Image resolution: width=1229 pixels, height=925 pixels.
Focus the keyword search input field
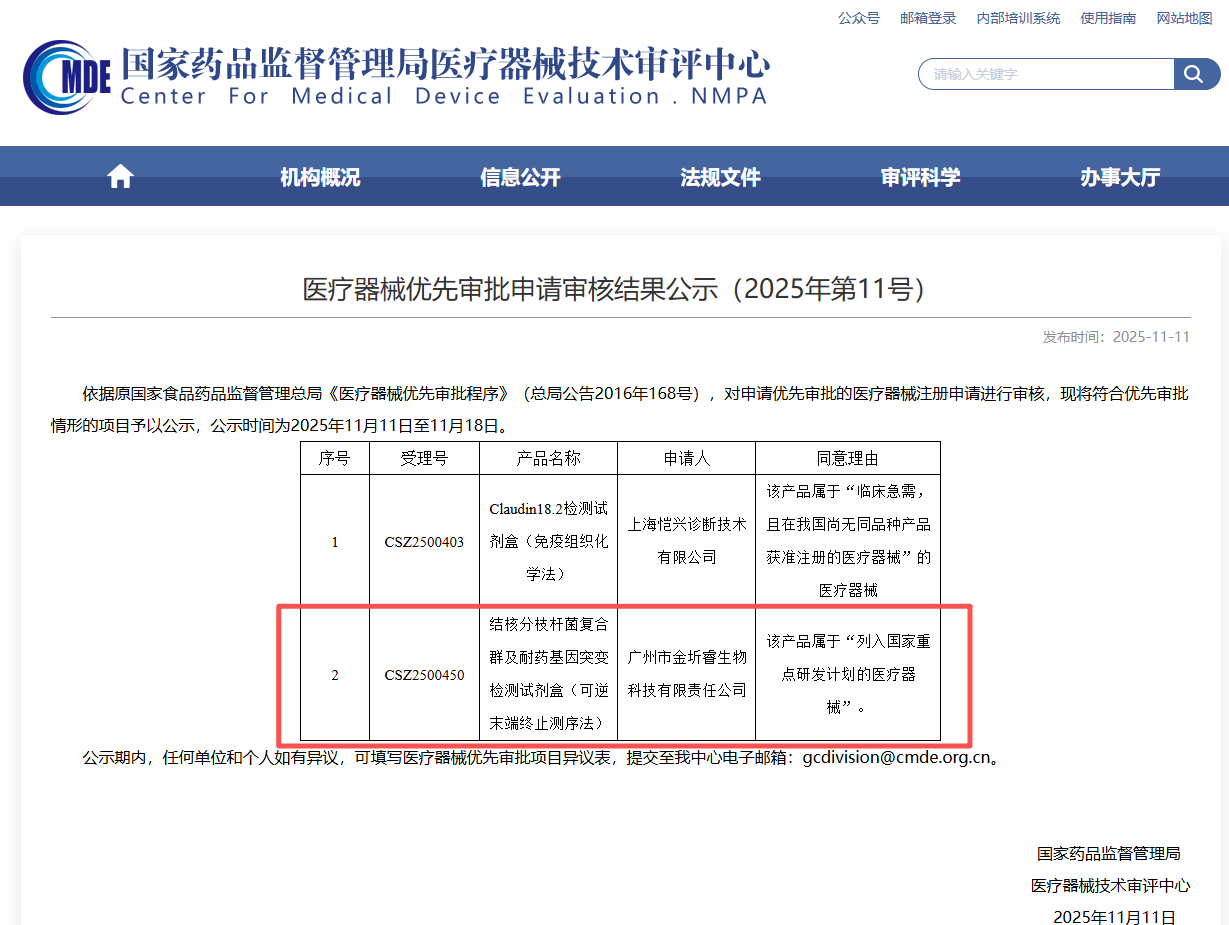tap(1045, 74)
